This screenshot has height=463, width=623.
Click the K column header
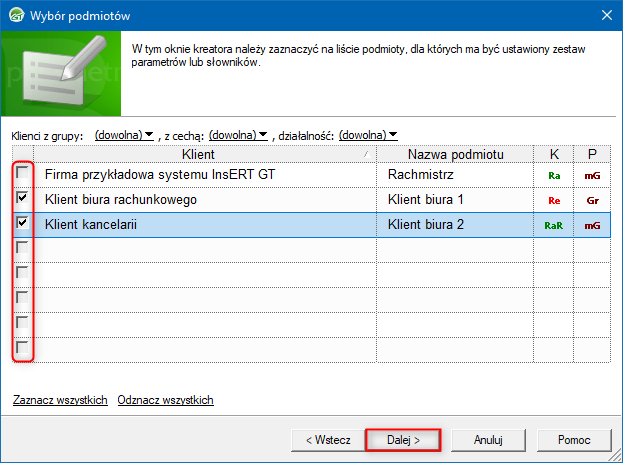554,154
